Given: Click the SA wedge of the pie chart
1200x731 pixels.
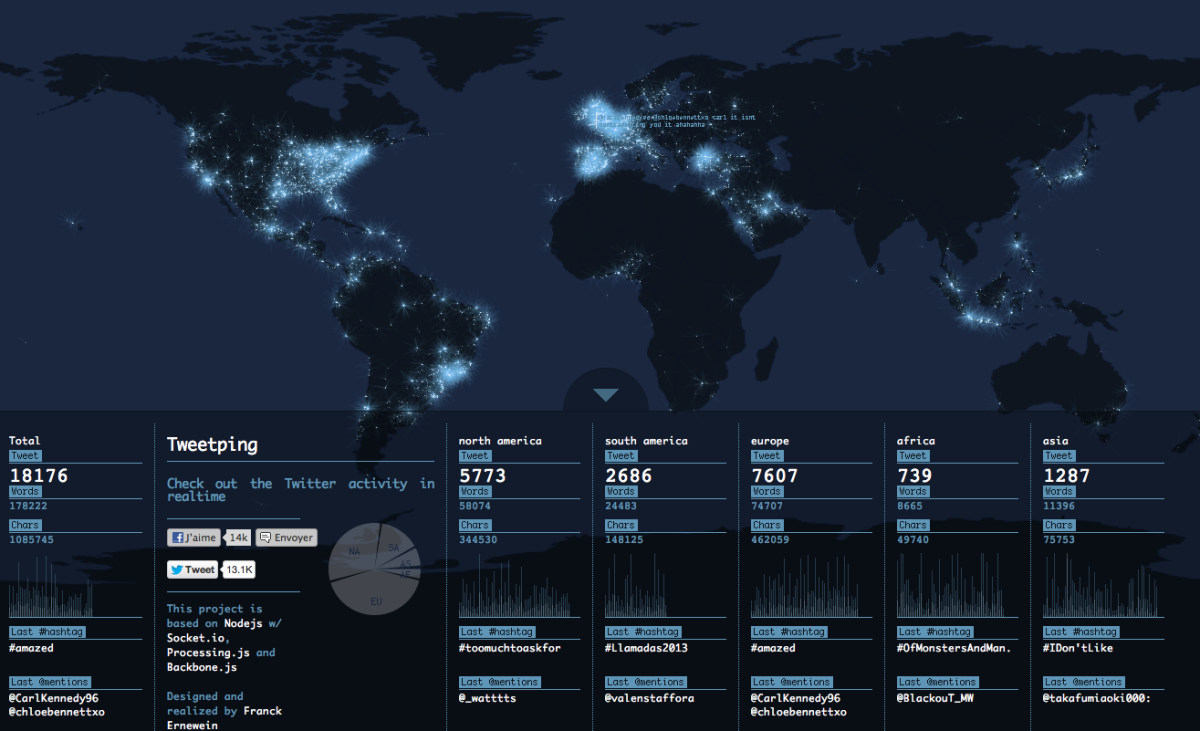Looking at the screenshot, I should pos(393,548).
